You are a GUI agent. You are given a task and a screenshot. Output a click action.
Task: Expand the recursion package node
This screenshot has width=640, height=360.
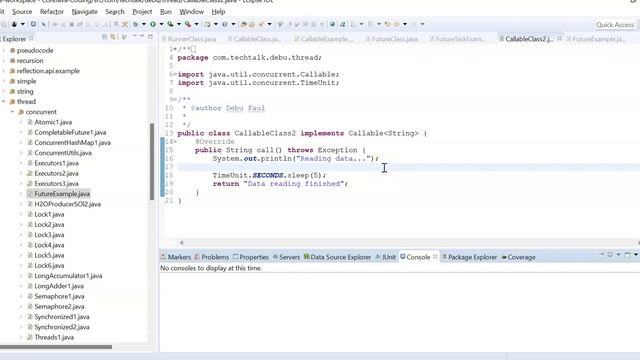[4, 60]
